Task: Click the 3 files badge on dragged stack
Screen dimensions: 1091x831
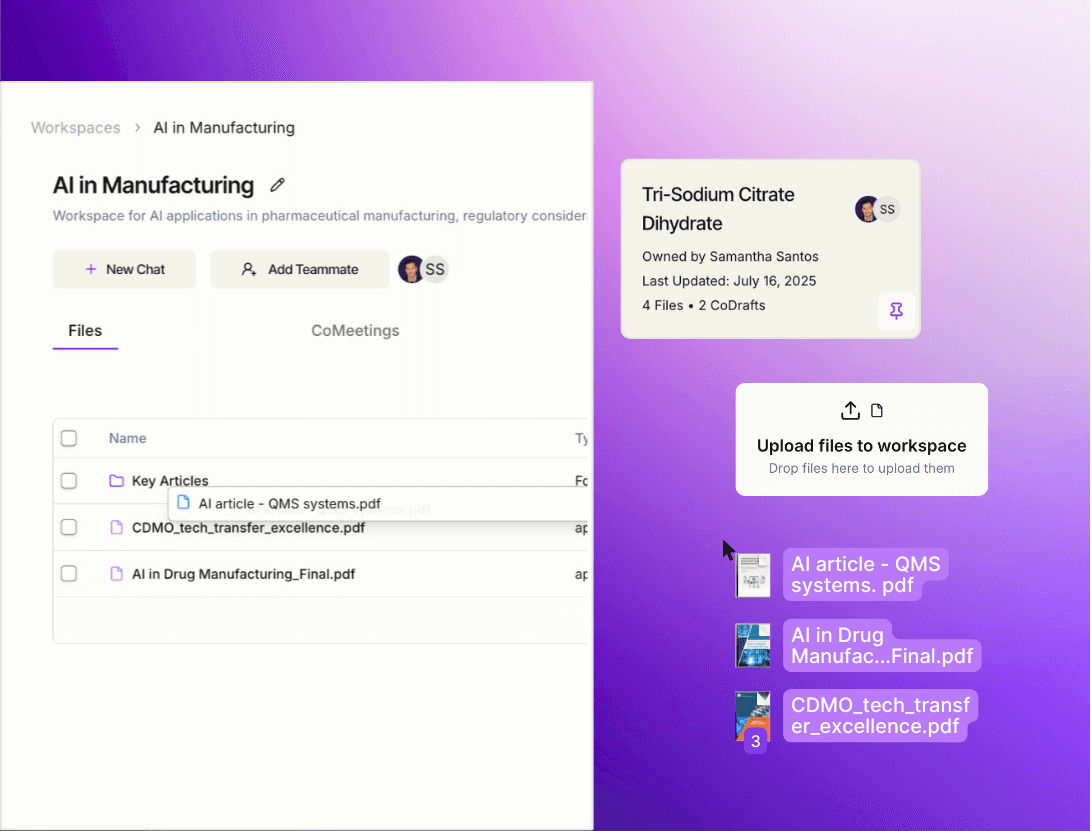Action: (756, 741)
